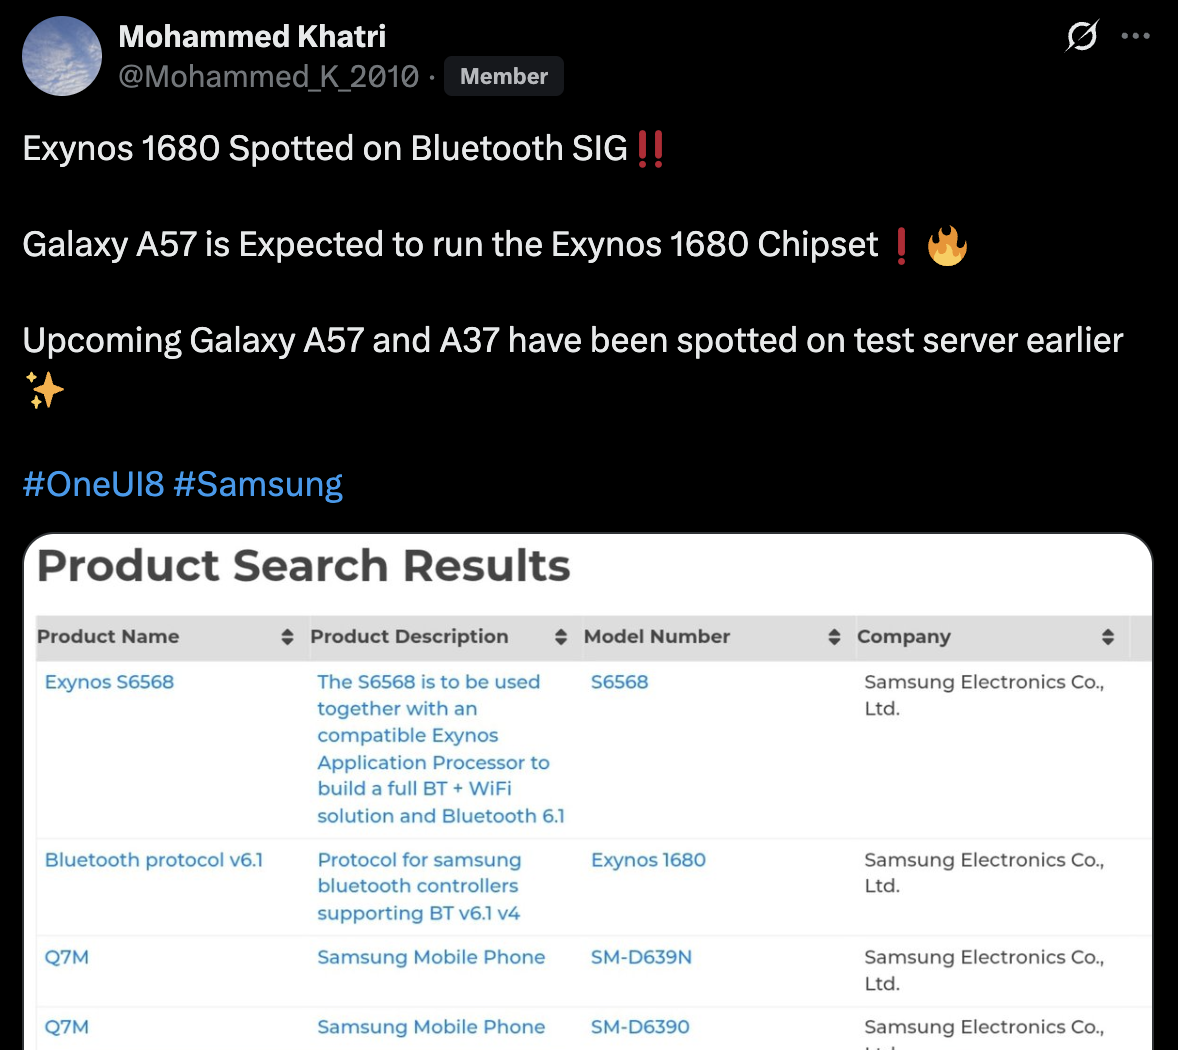Screen dimensions: 1178x1050
Task: Click the Grok icon on the post
Action: click(x=1082, y=36)
